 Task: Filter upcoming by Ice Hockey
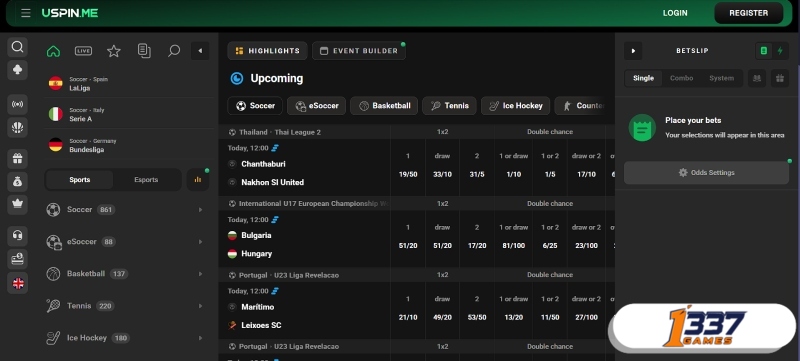[x=516, y=106]
